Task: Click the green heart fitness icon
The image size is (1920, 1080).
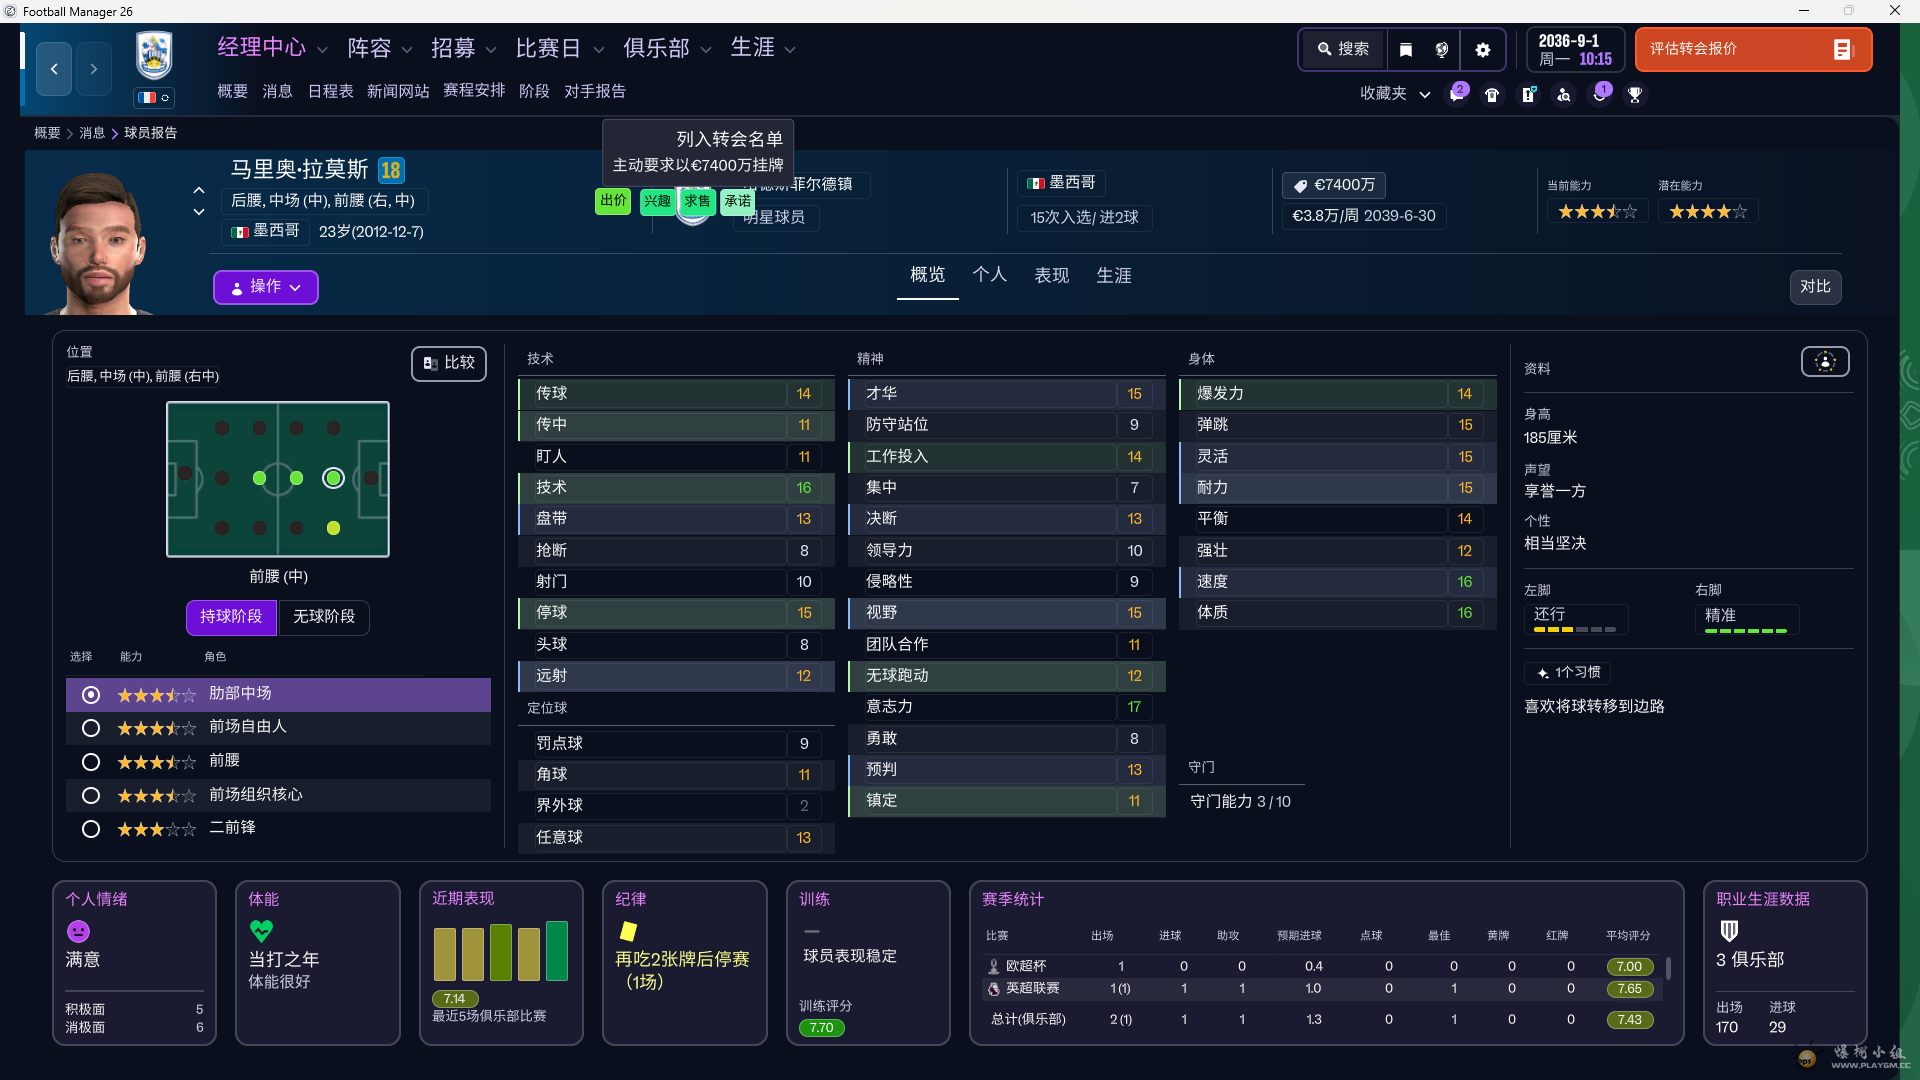Action: click(261, 931)
